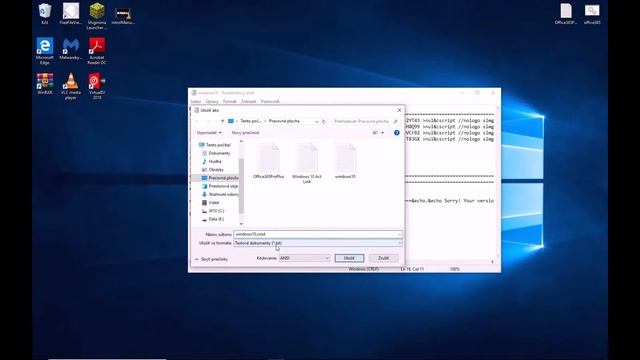This screenshot has width=640, height=360.
Task: Click Pracovná plocha in the address breadcrumb
Action: tap(284, 121)
